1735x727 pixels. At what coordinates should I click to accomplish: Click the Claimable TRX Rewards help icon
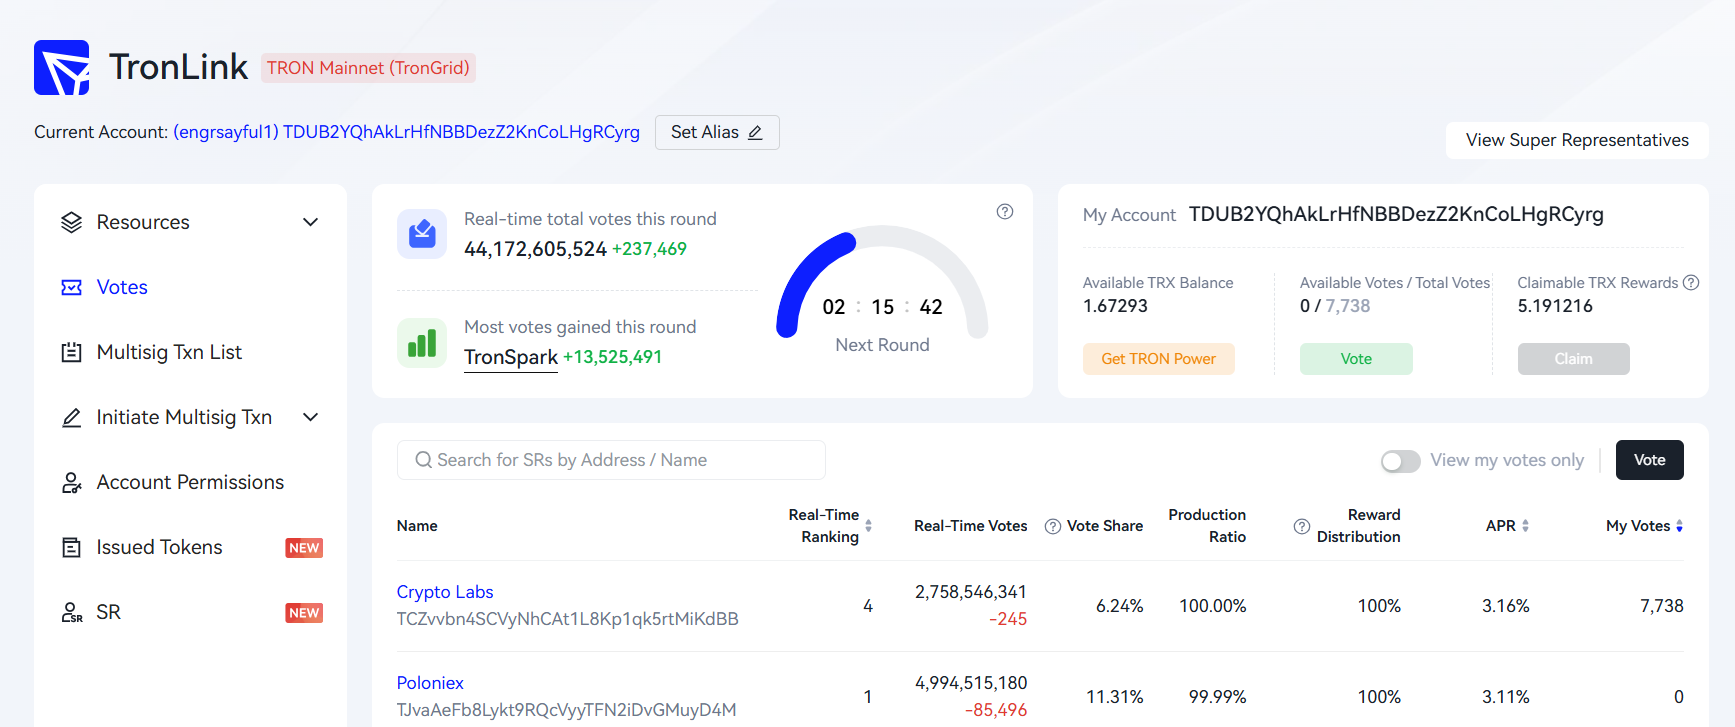pyautogui.click(x=1691, y=283)
